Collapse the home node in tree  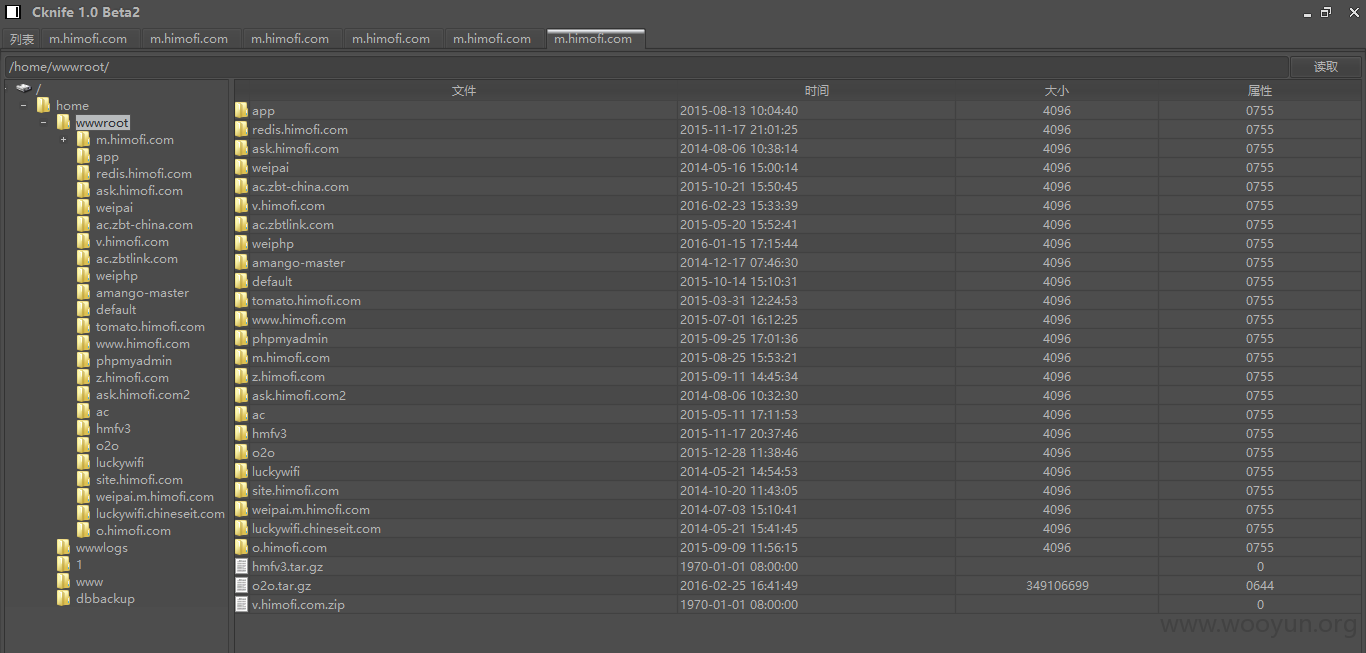23,105
